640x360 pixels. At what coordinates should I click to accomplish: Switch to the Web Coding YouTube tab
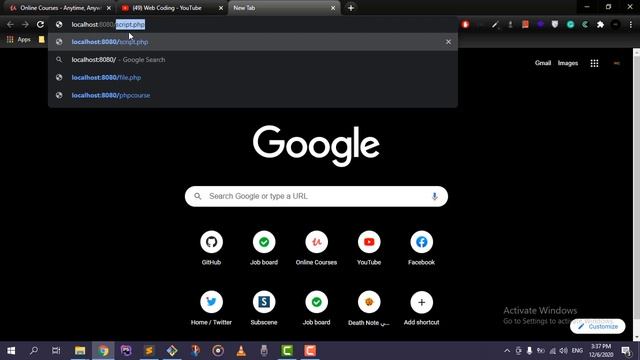172,8
